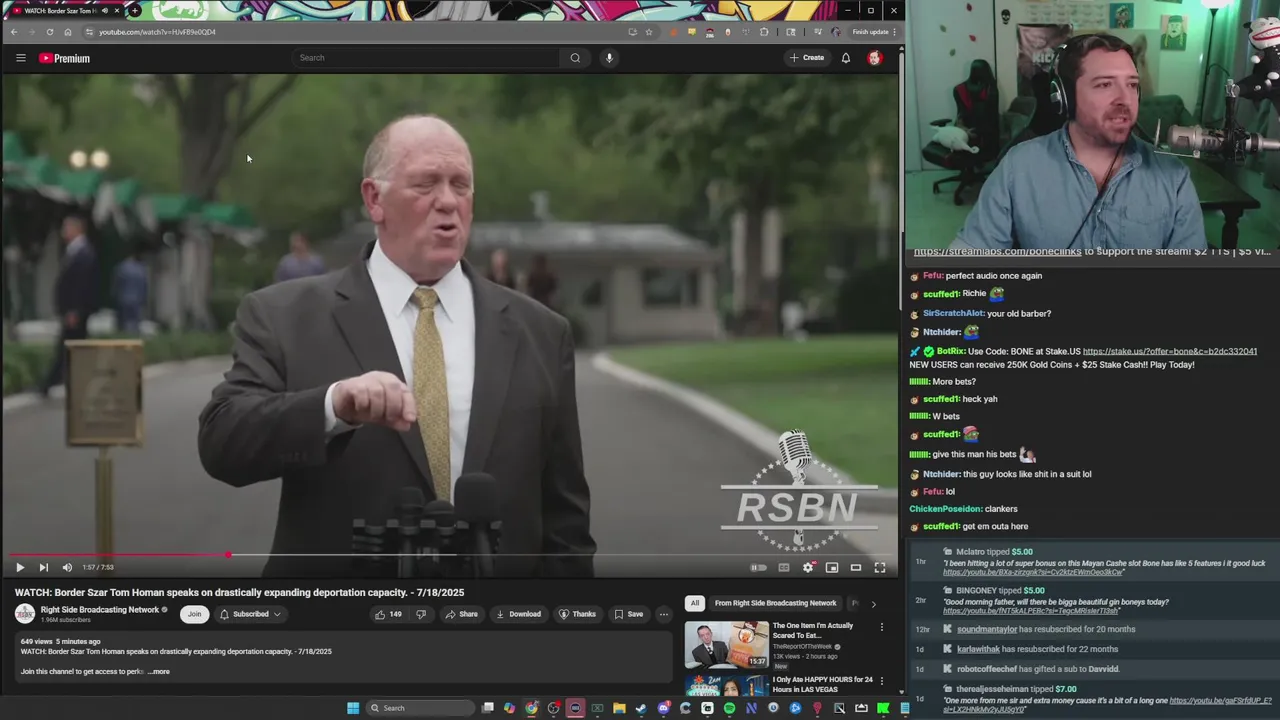1280x720 pixels.
Task: Enable miniplayer mode icon
Action: click(832, 567)
